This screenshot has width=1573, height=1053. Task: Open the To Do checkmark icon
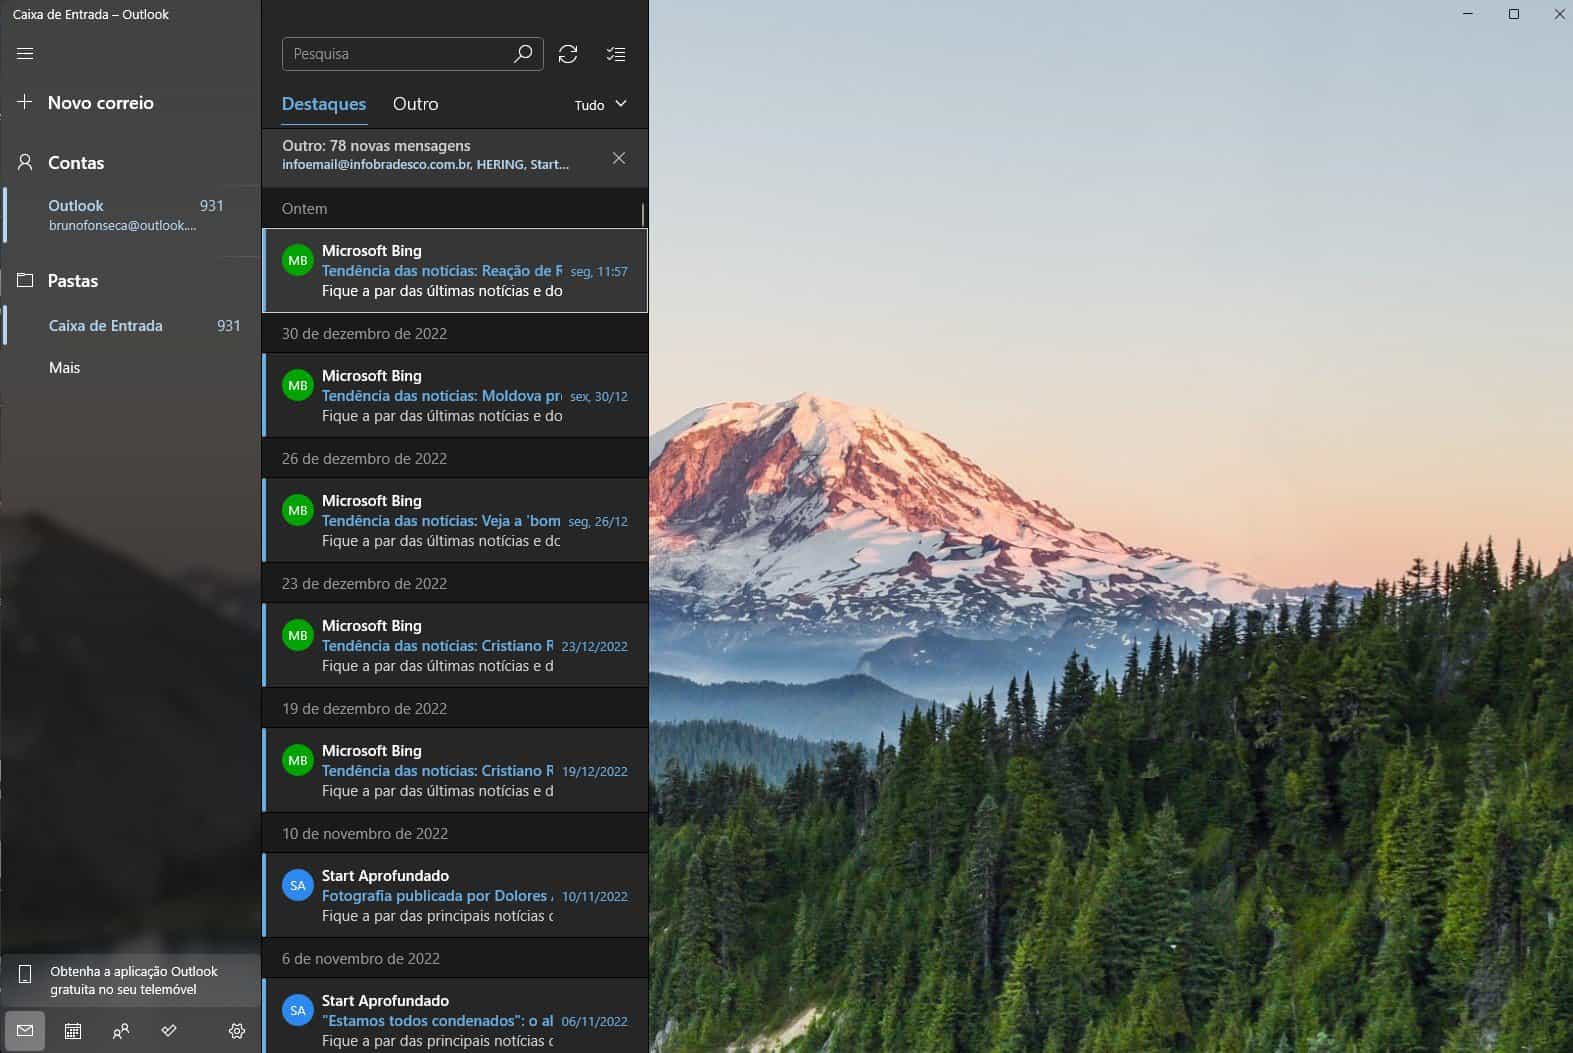coord(169,1031)
